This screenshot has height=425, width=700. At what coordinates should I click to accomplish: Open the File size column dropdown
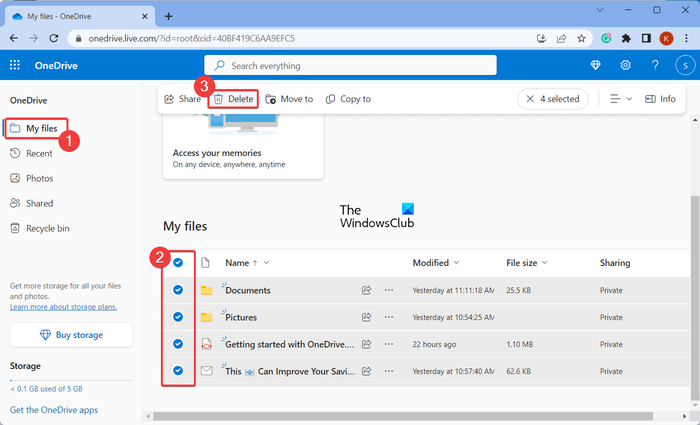tap(545, 262)
